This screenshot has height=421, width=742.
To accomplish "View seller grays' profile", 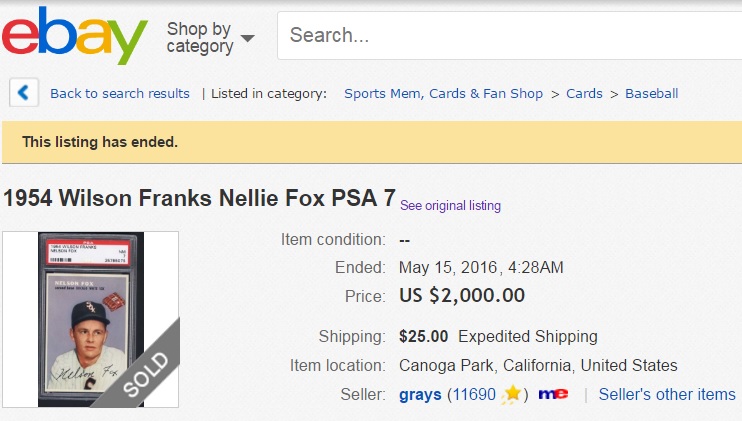I will pos(420,394).
